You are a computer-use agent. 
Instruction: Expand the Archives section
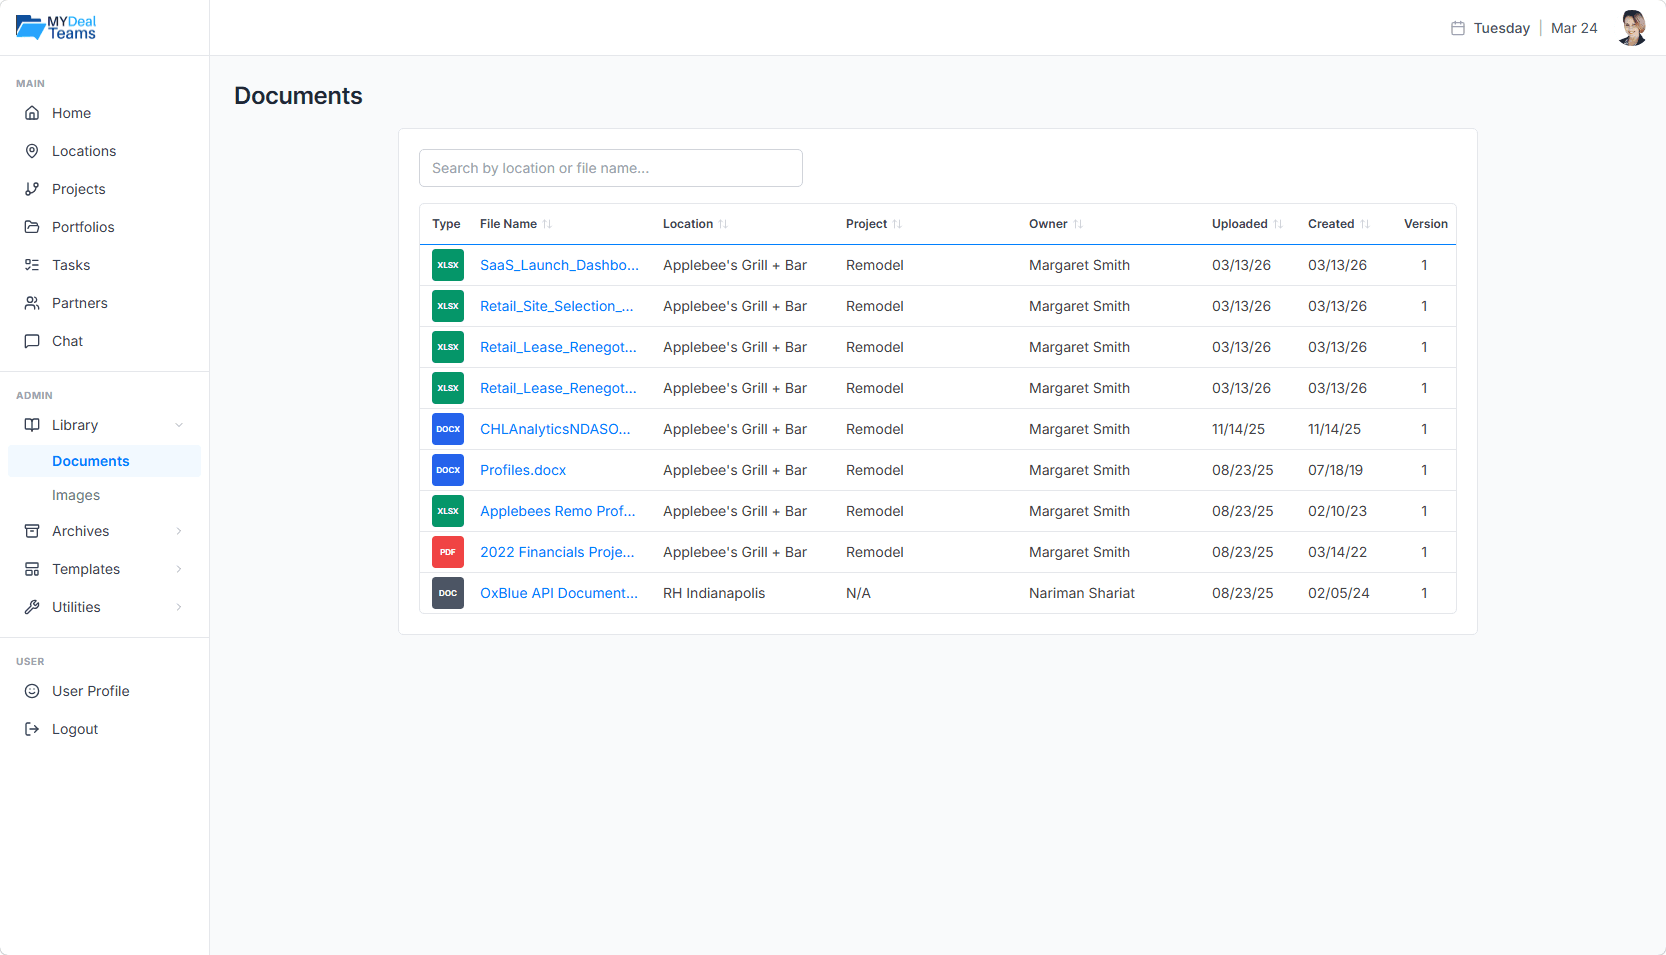coord(178,531)
